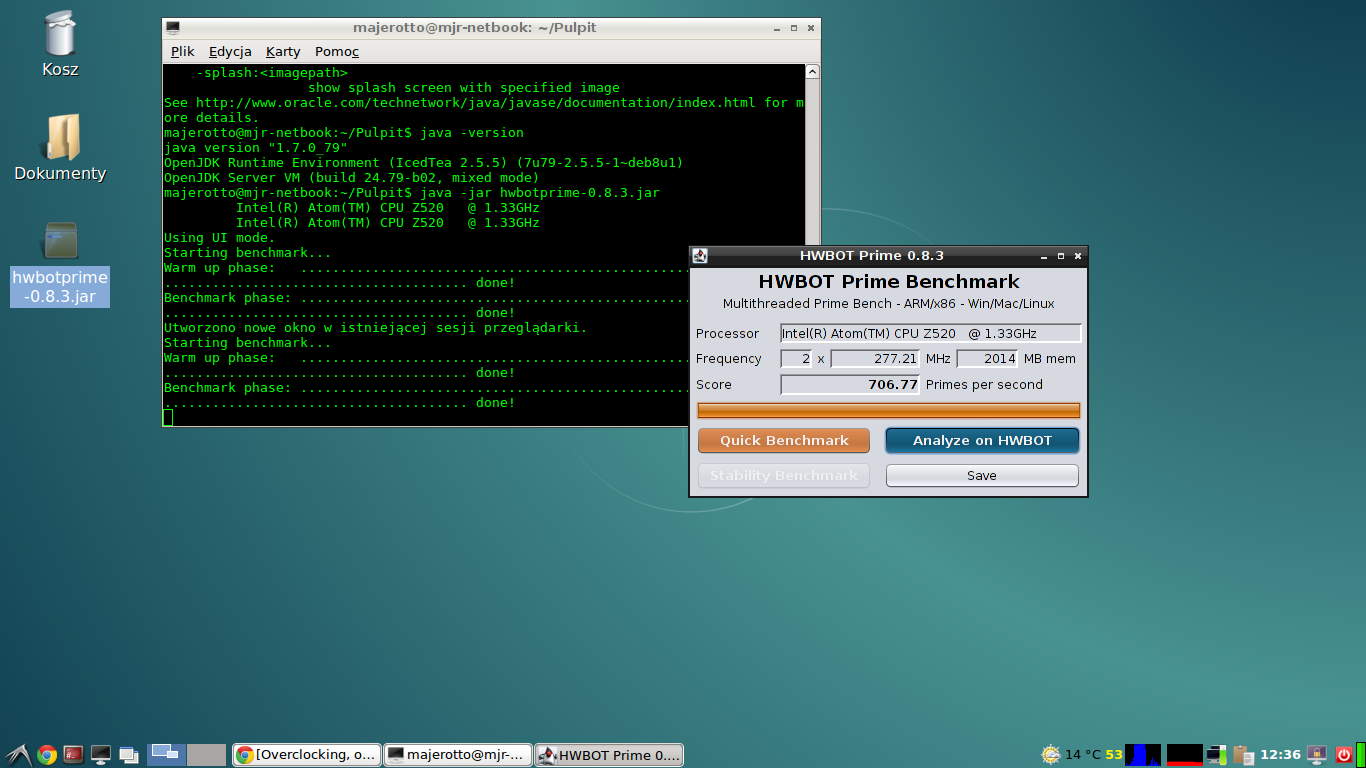Click the HWBOT Prime Benchmark heading
The image size is (1366, 768).
889,282
